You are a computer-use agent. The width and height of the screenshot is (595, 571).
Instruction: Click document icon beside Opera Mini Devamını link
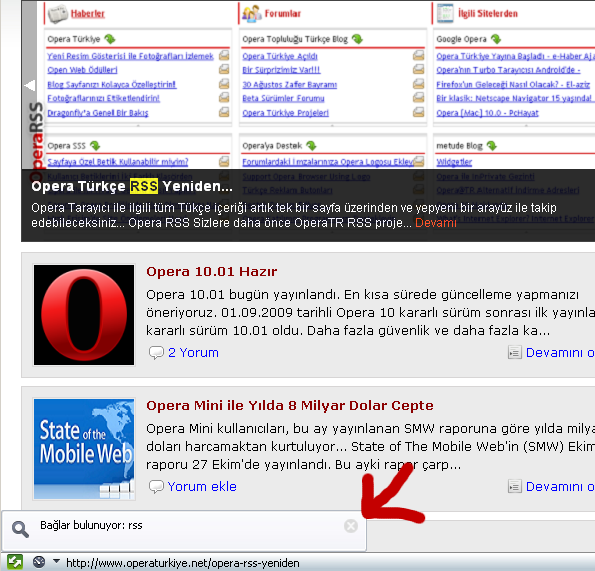click(515, 486)
